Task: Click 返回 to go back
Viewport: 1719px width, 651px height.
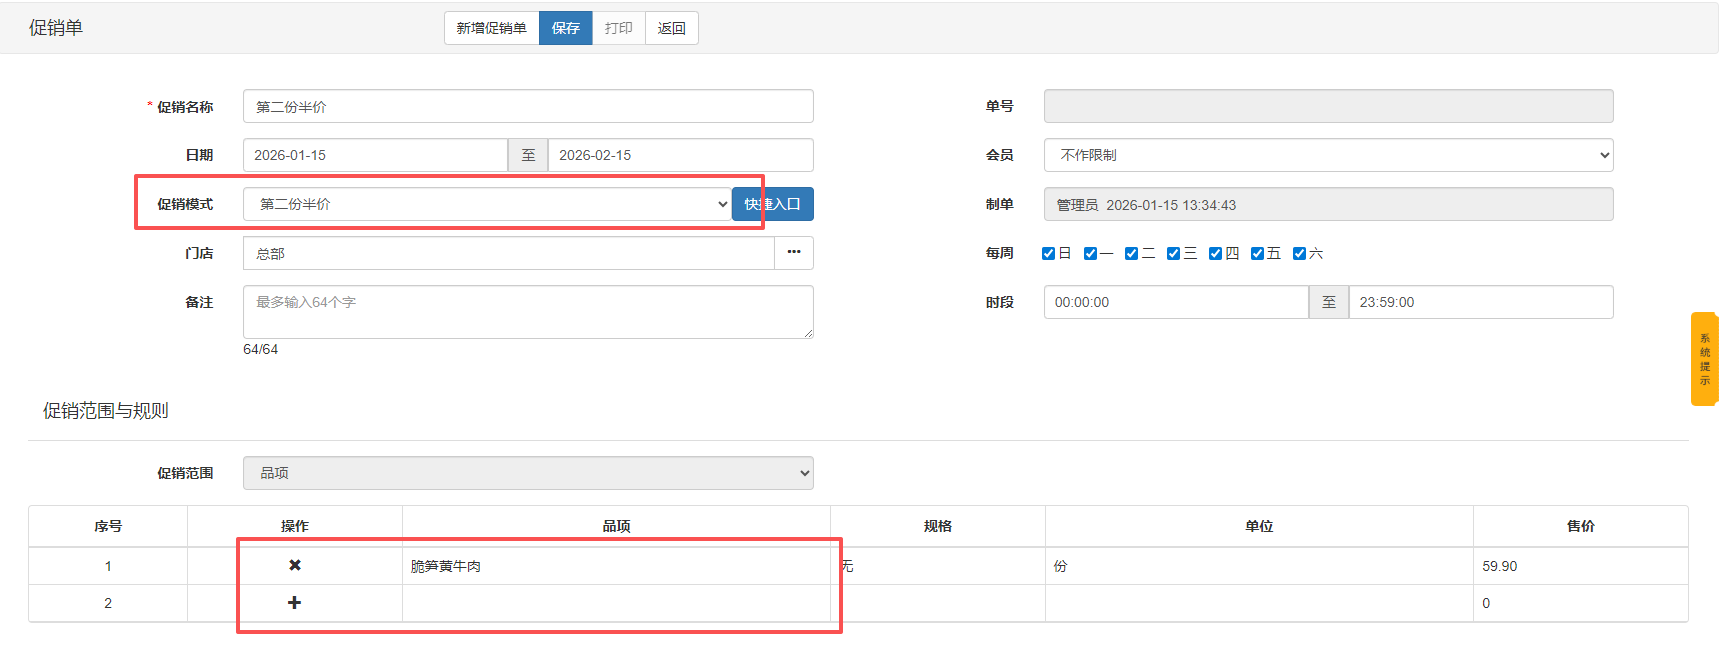Action: [x=671, y=28]
